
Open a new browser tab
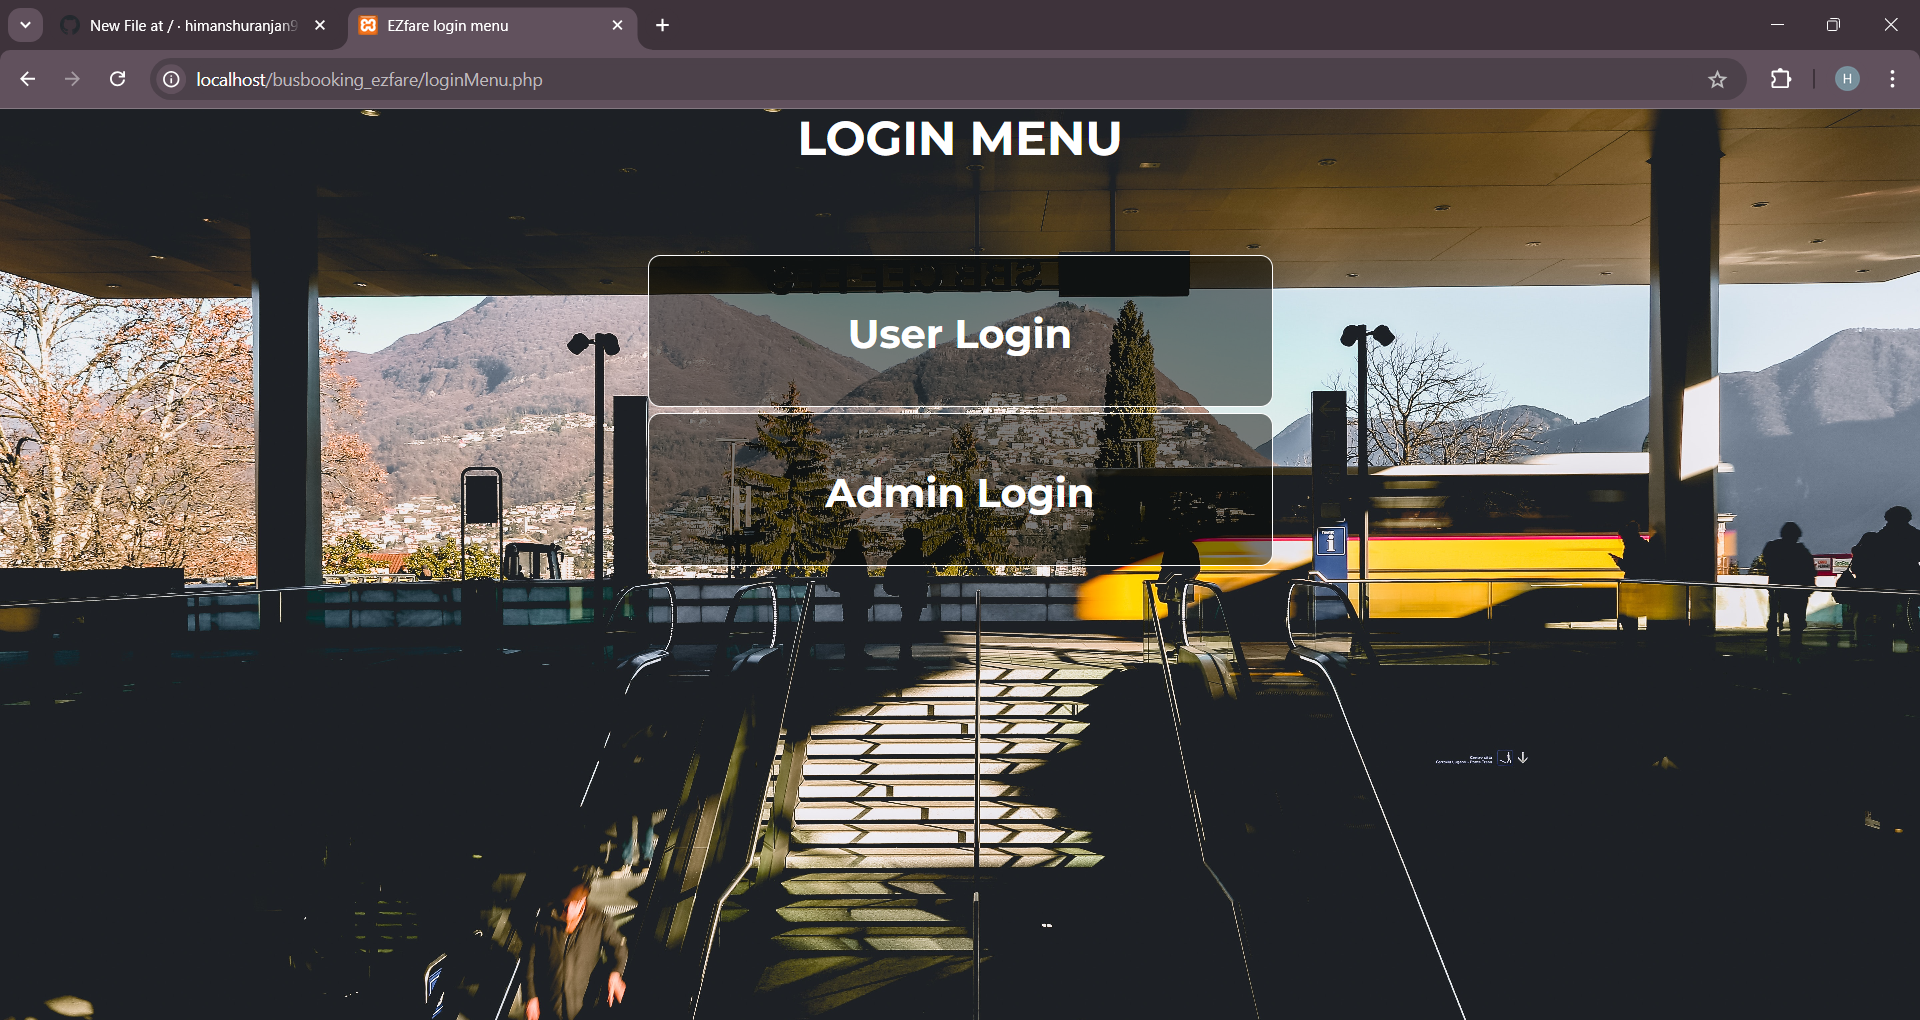[x=662, y=26]
